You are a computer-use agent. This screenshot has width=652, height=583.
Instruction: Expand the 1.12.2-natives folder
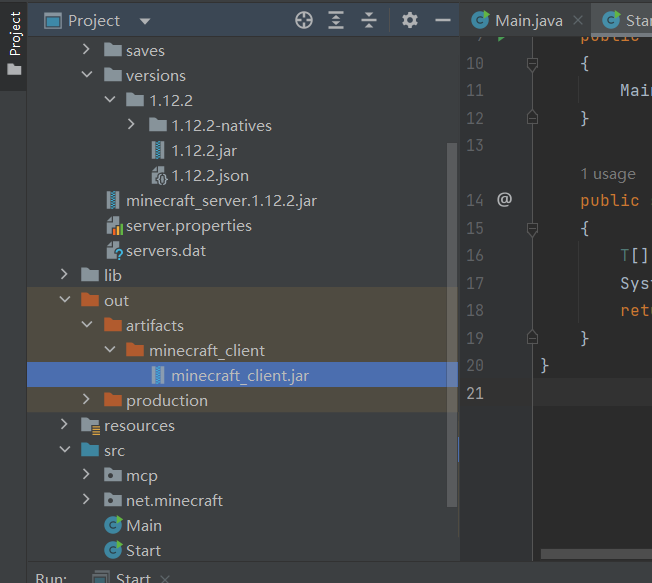pyautogui.click(x=131, y=124)
